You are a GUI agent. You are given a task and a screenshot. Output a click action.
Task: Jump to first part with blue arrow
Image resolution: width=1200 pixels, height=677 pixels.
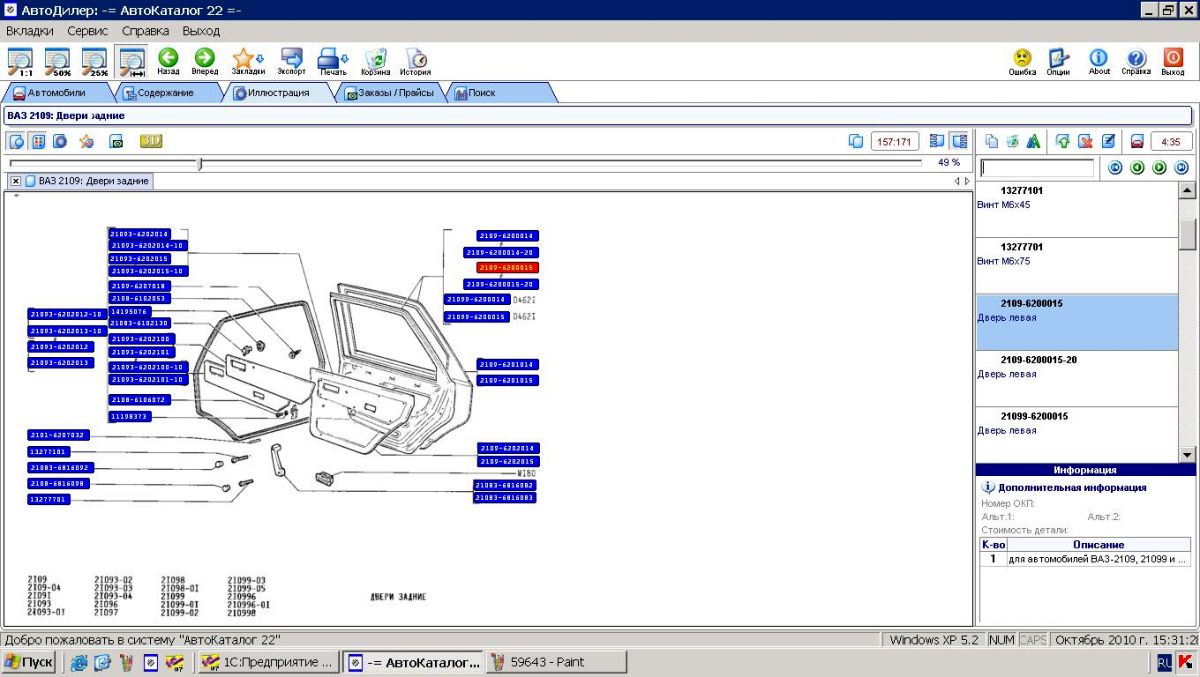click(x=1115, y=168)
